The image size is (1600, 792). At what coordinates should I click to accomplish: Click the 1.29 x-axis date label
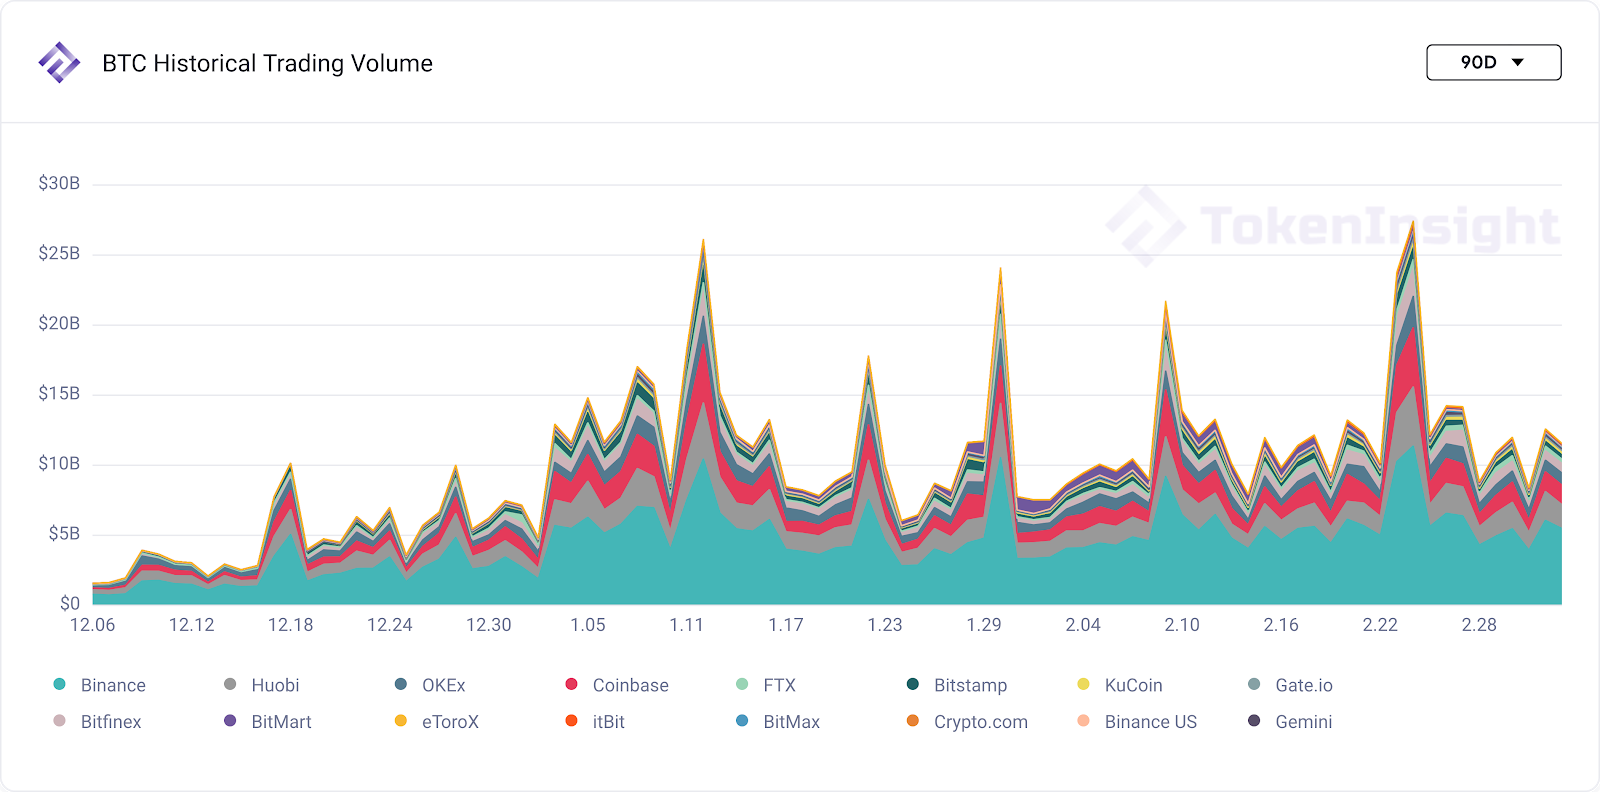coord(984,625)
